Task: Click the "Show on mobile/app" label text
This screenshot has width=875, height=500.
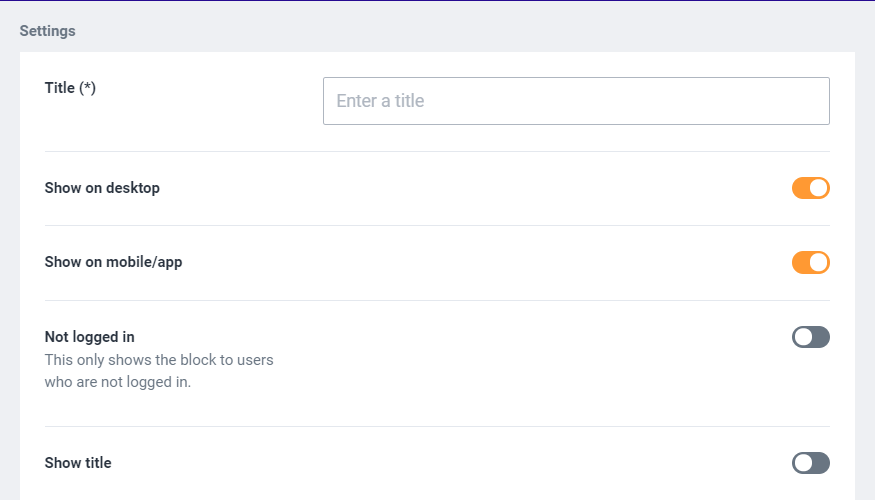Action: pos(113,262)
